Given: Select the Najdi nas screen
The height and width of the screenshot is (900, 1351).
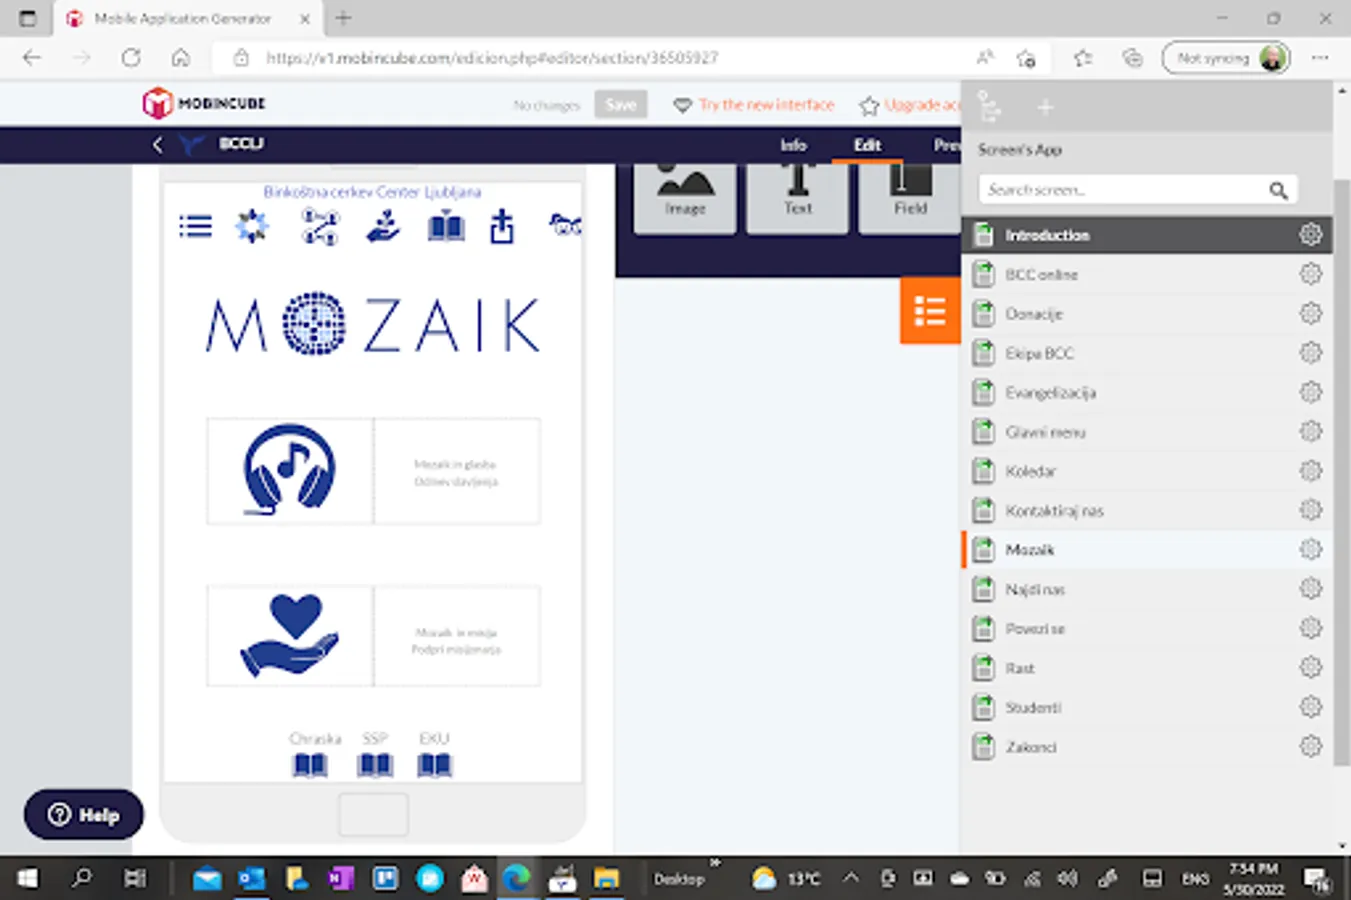Looking at the screenshot, I should [x=1147, y=589].
